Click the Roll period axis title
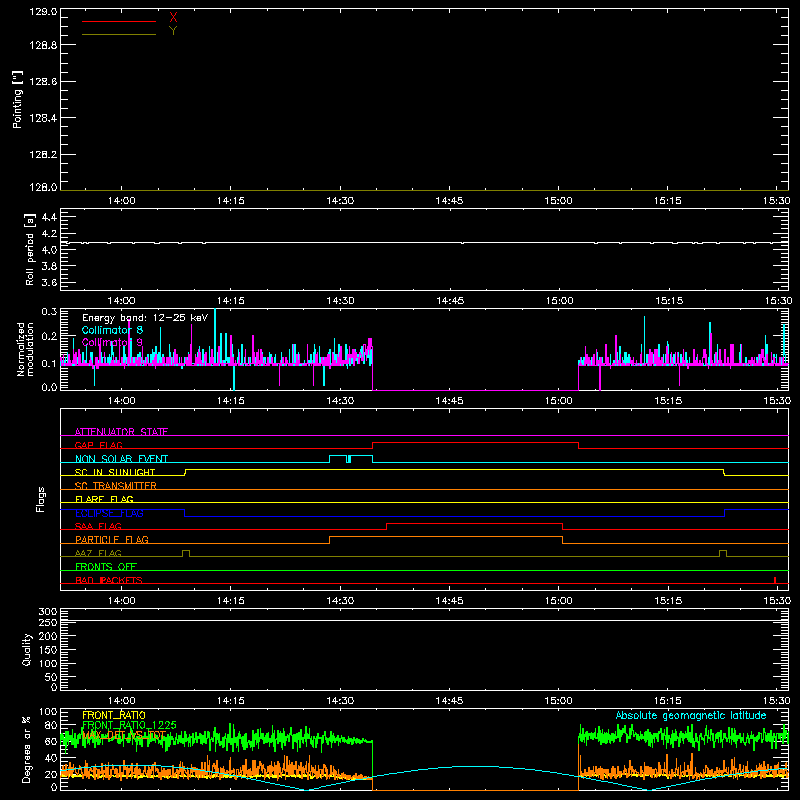The height and width of the screenshot is (800, 800). pos(30,249)
